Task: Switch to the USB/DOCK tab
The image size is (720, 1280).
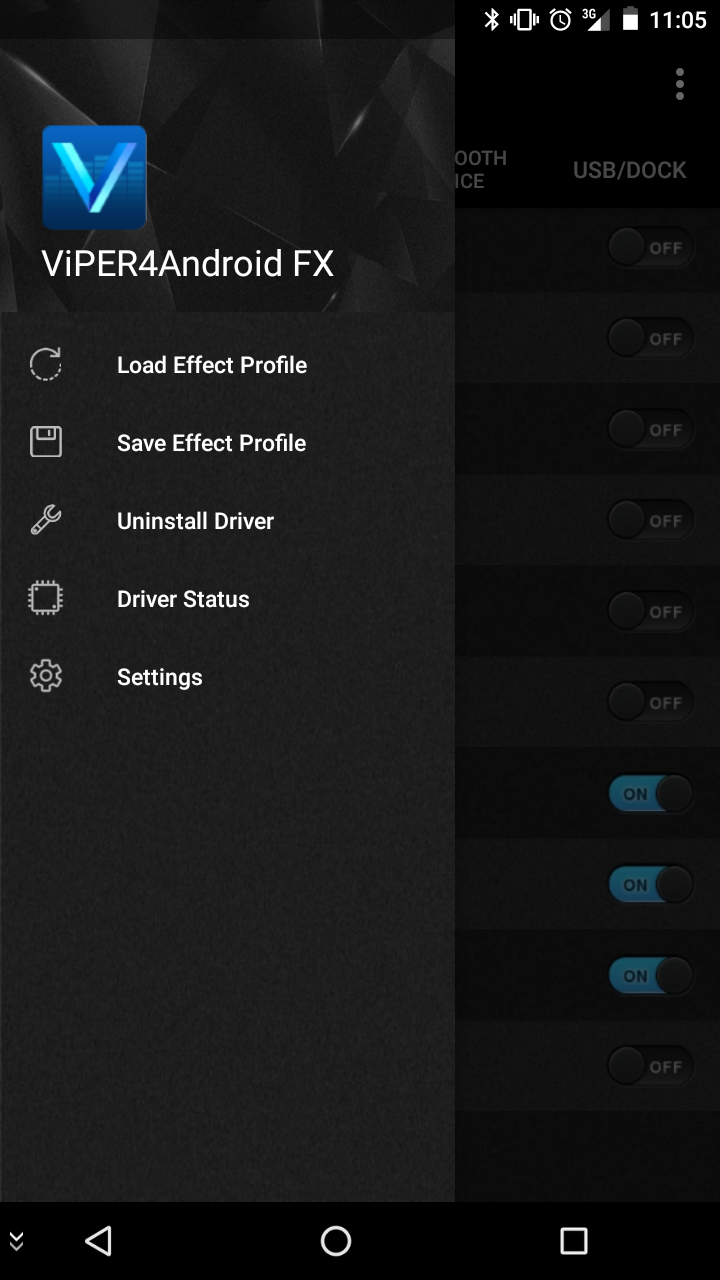Action: (630, 170)
